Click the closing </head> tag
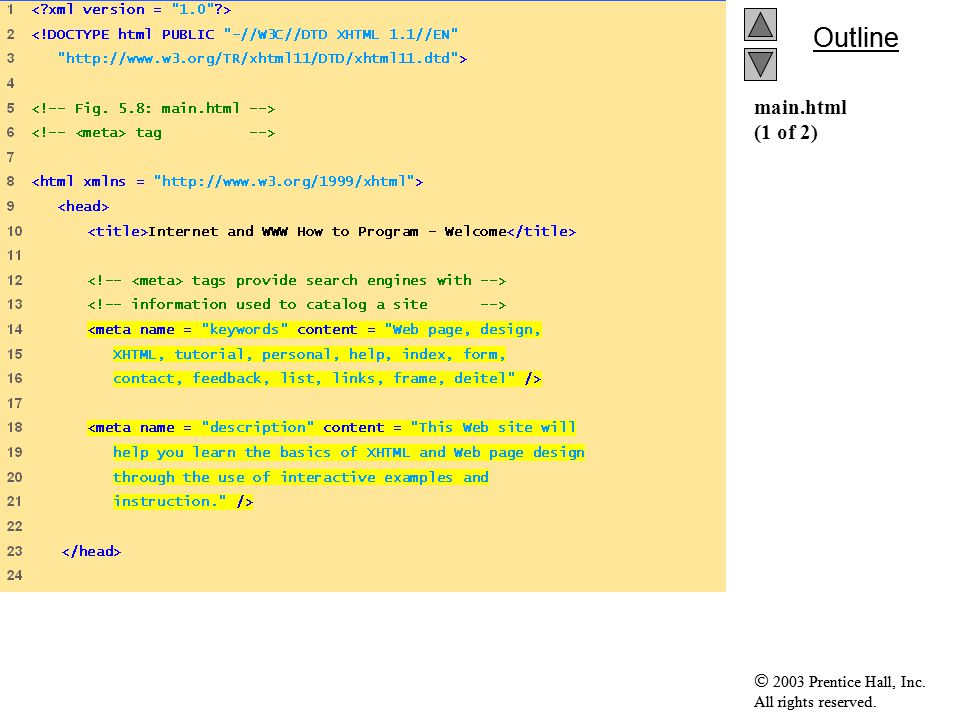The image size is (960, 720). point(91,551)
